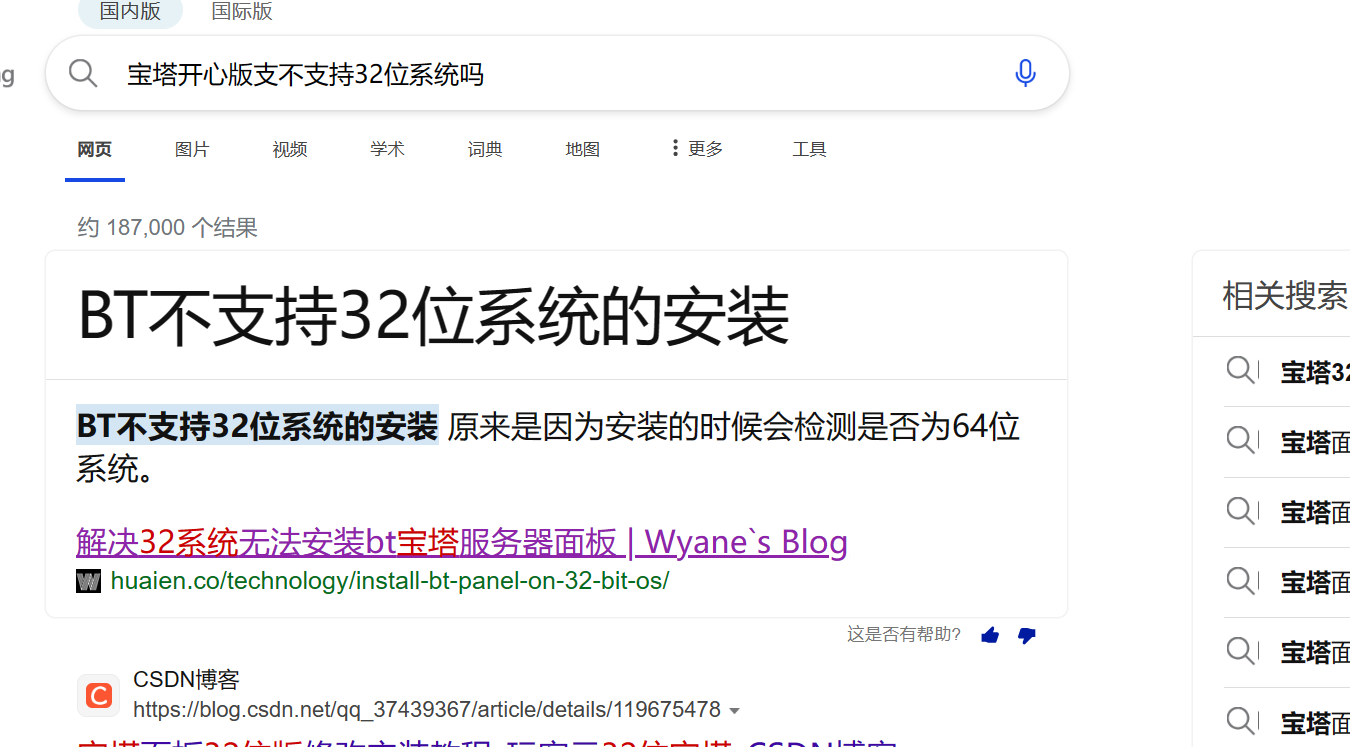
Task: Open the 学术 results tab
Action: pyautogui.click(x=387, y=150)
